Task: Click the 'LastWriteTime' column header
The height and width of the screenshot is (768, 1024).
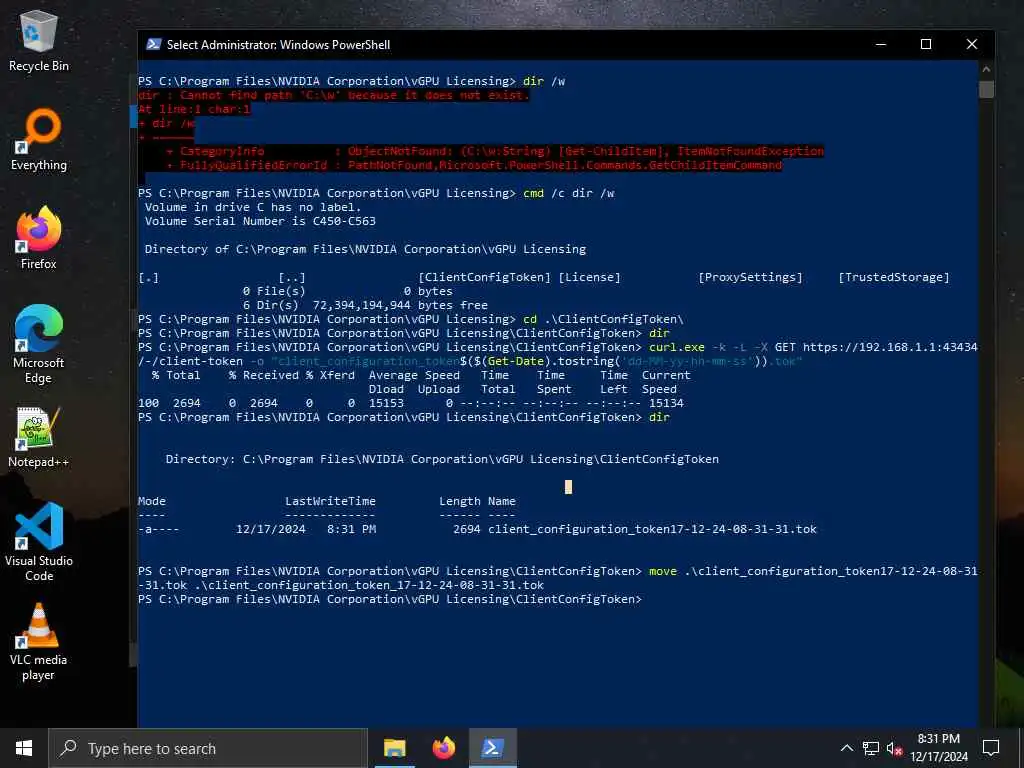Action: pos(330,501)
